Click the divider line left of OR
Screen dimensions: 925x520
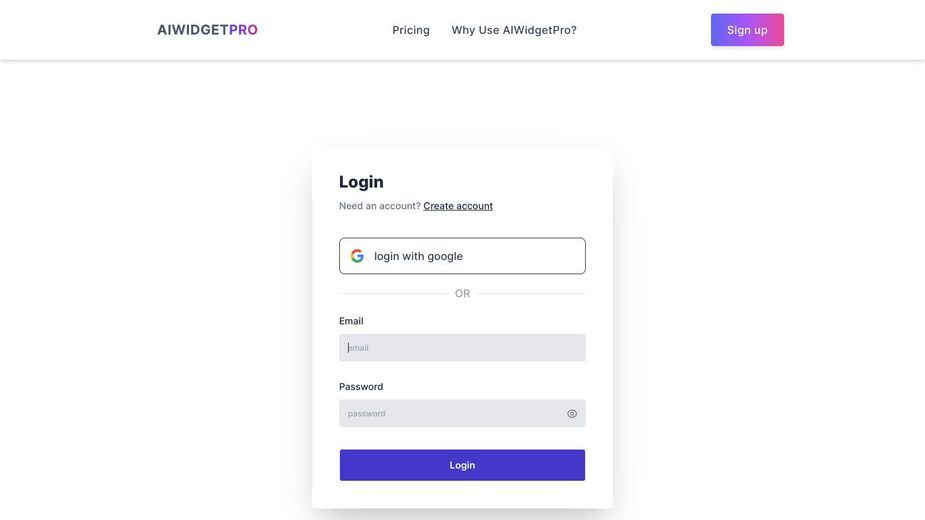393,293
